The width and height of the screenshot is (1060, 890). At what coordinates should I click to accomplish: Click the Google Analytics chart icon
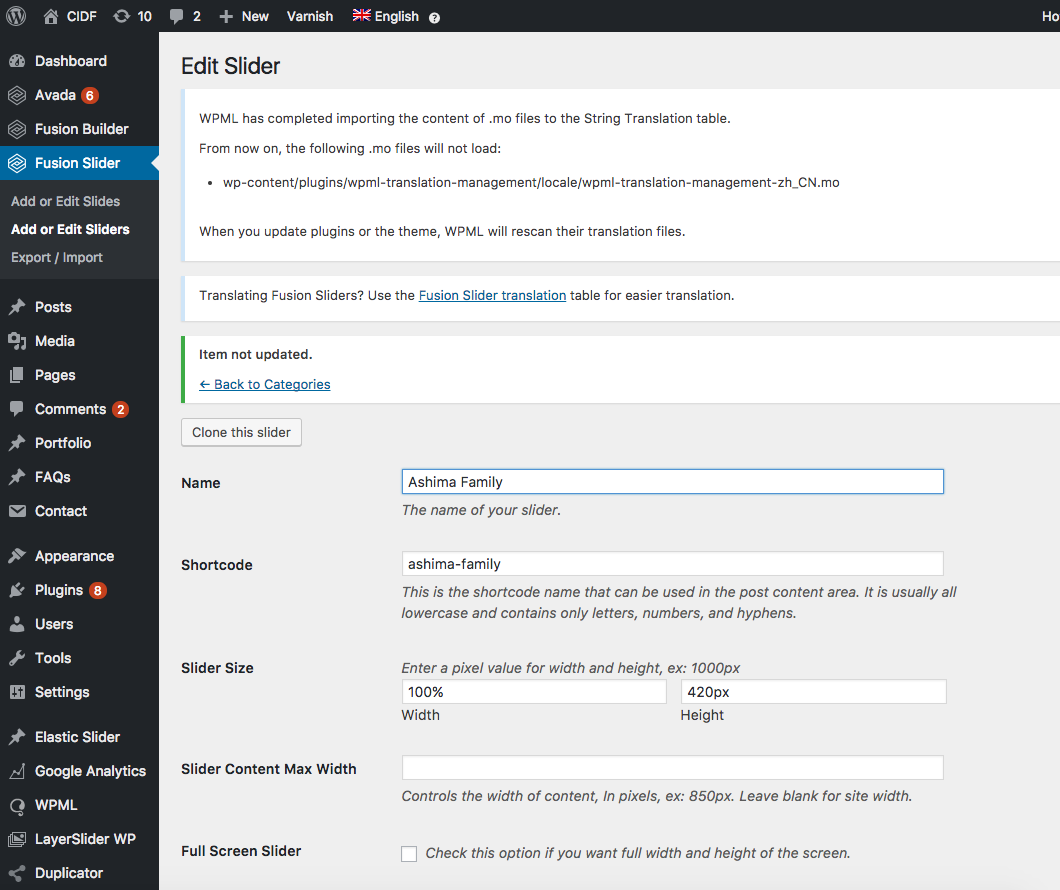tap(17, 771)
